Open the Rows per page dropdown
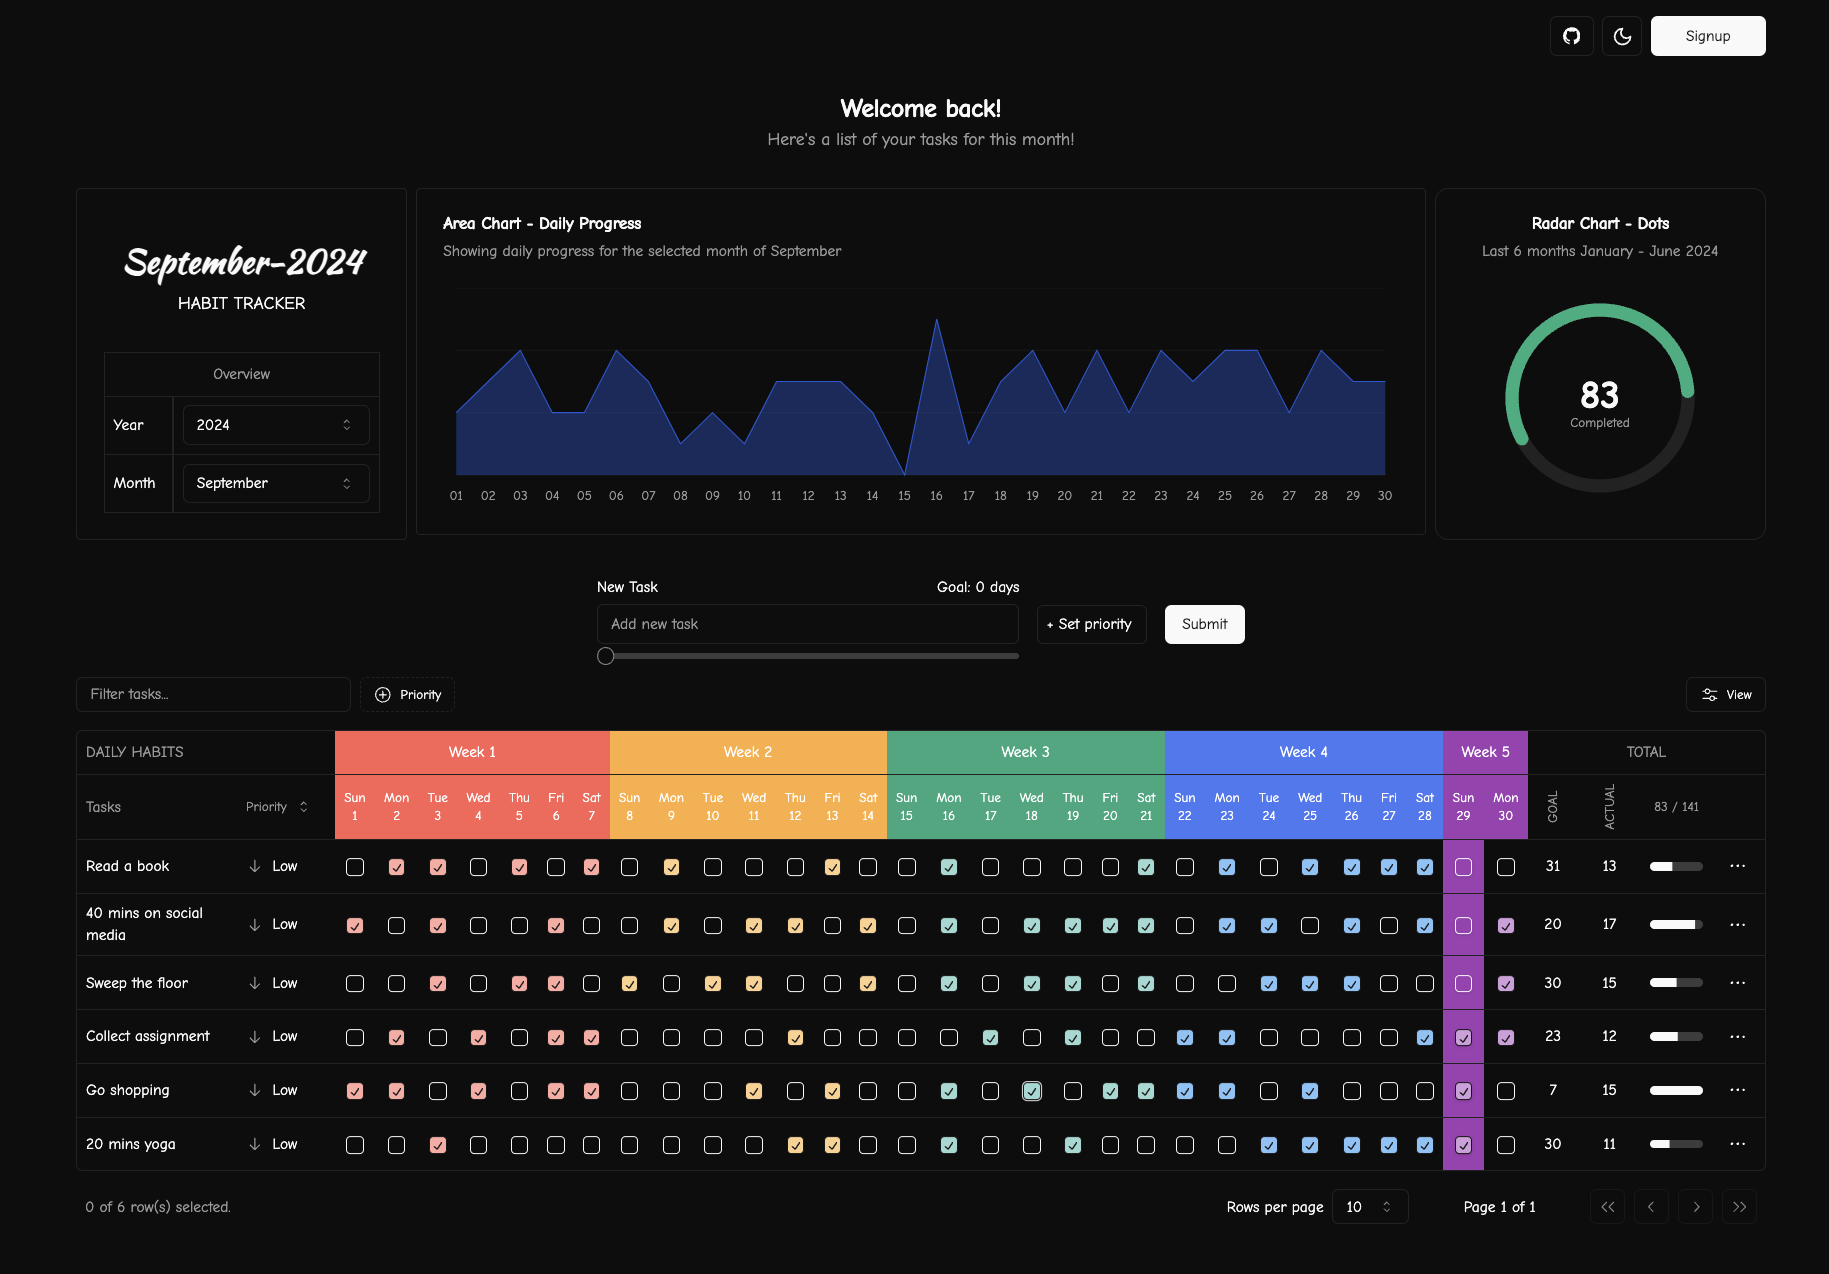Screen dimensions: 1829x1274 pyautogui.click(x=1369, y=1207)
